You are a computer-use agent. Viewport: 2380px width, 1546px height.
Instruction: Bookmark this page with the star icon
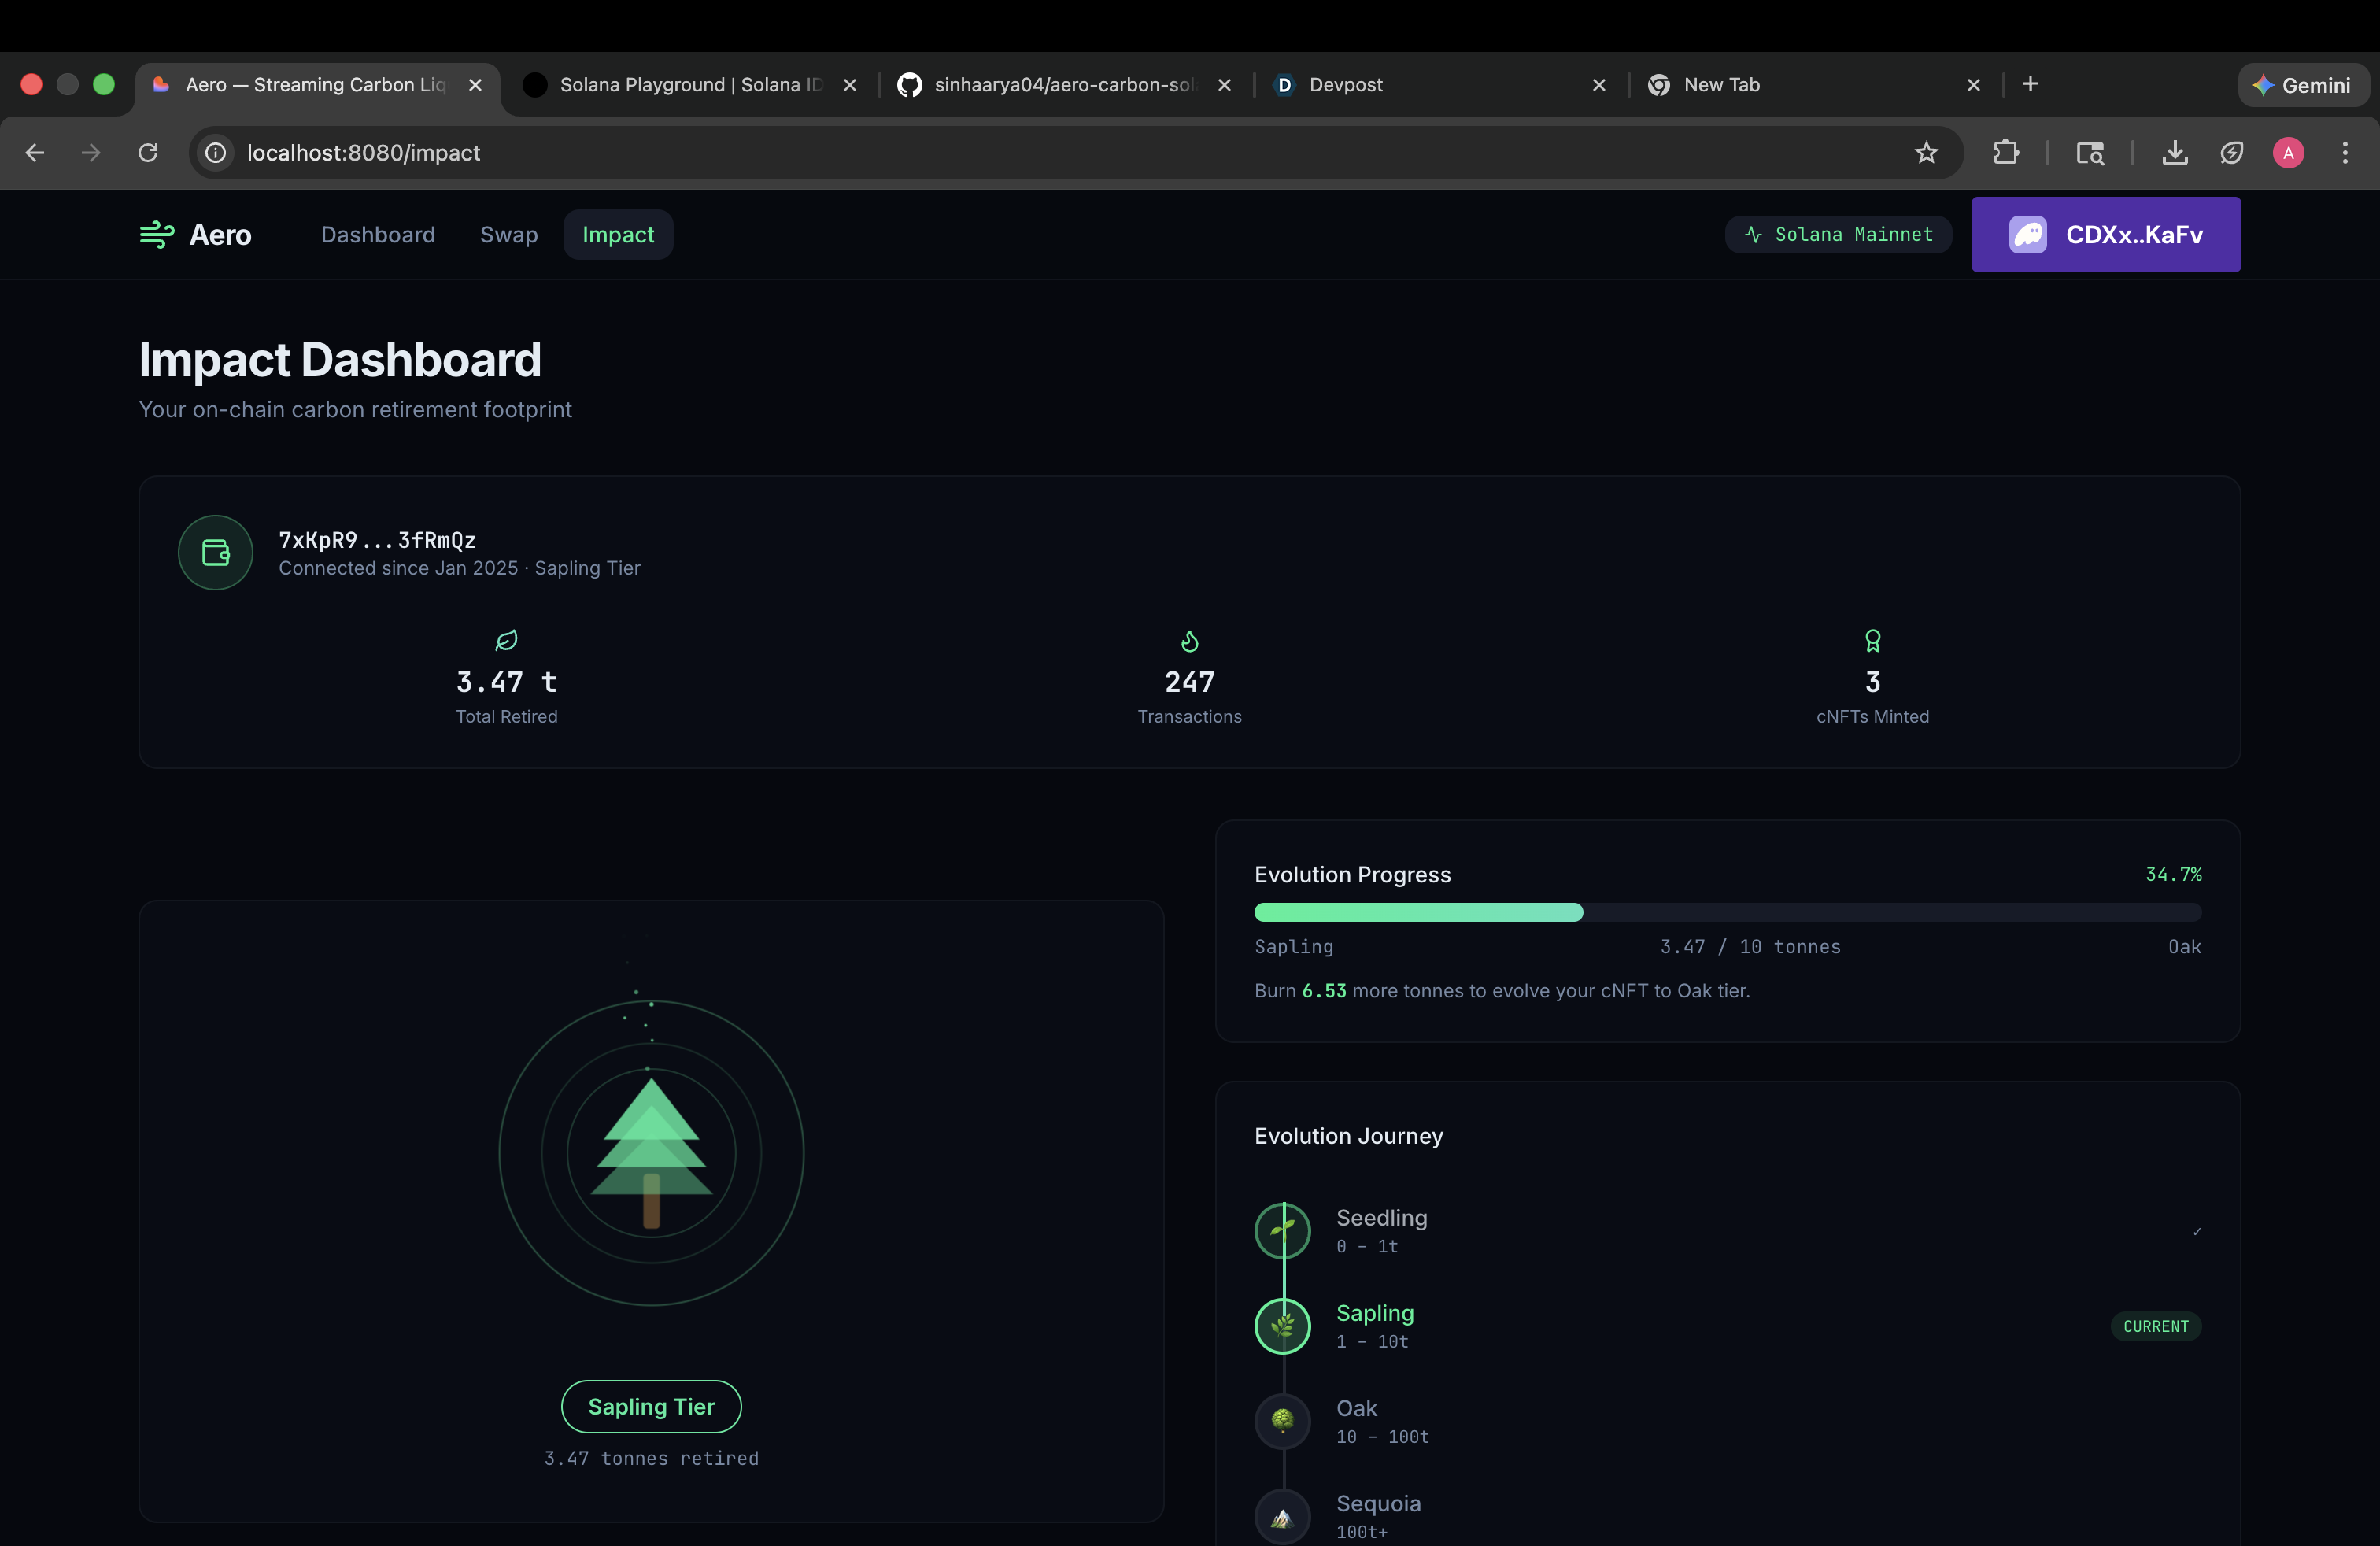pyautogui.click(x=1926, y=152)
